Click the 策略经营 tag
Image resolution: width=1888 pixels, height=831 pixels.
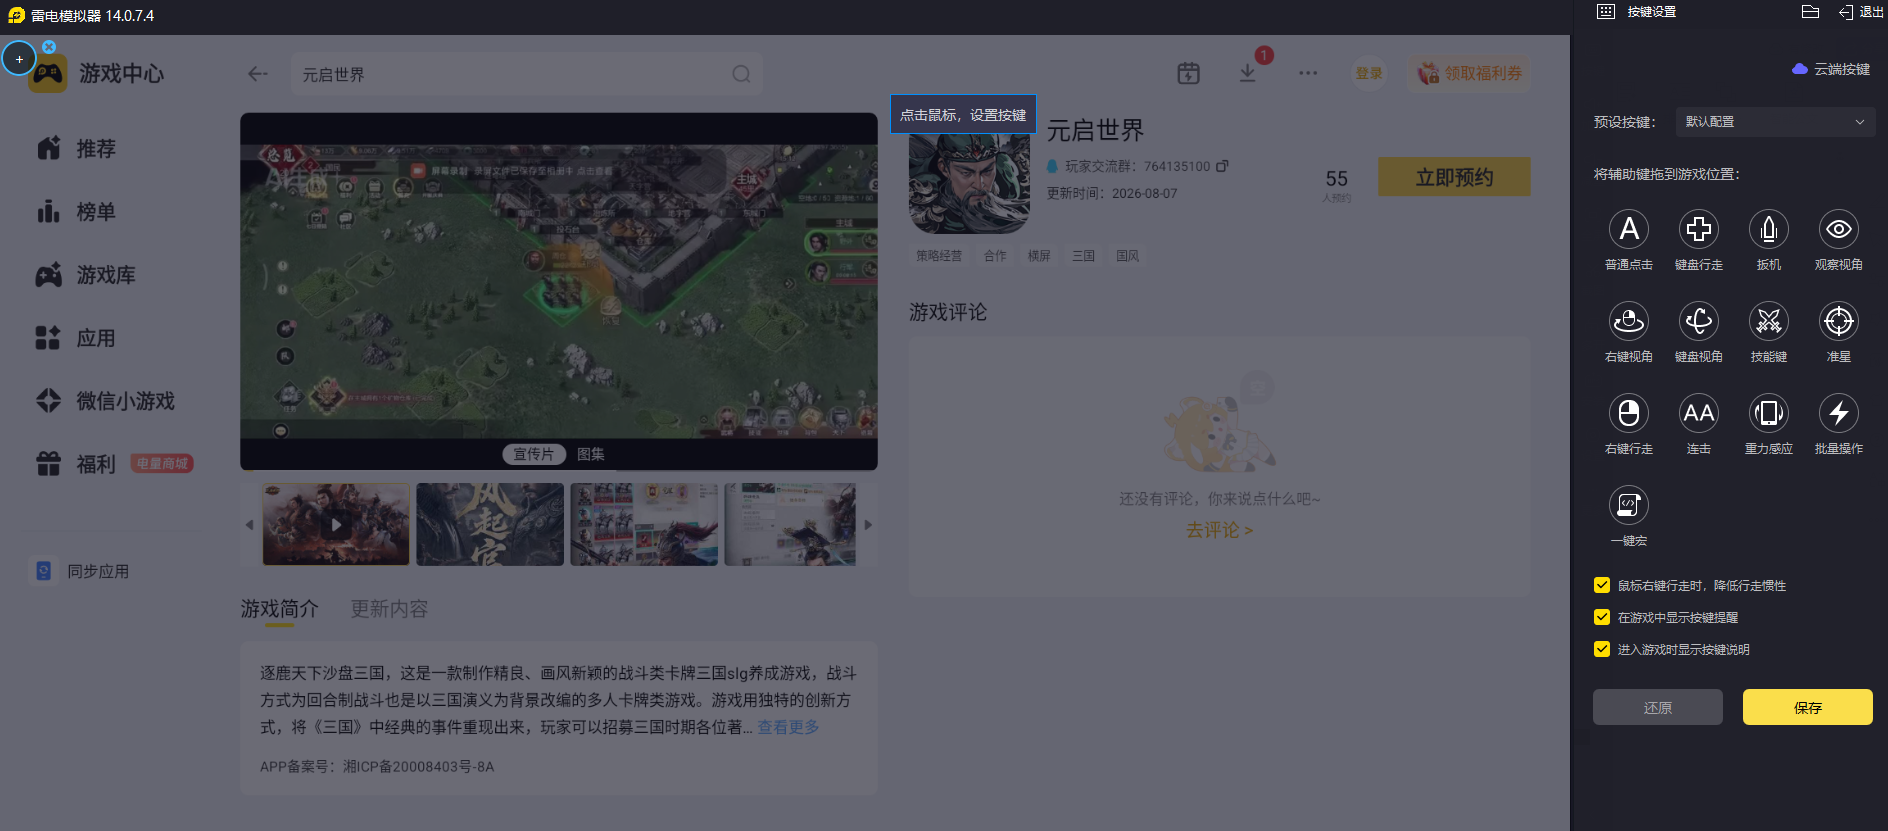point(939,256)
